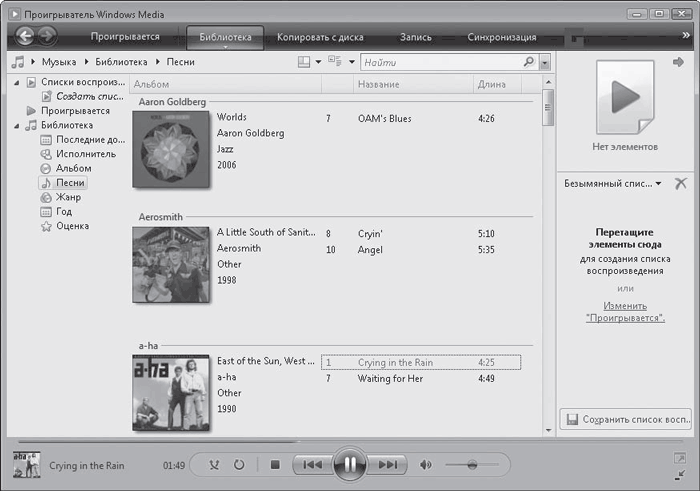This screenshot has width=700, height=491.
Task: Adjust the volume slider
Action: tap(472, 465)
